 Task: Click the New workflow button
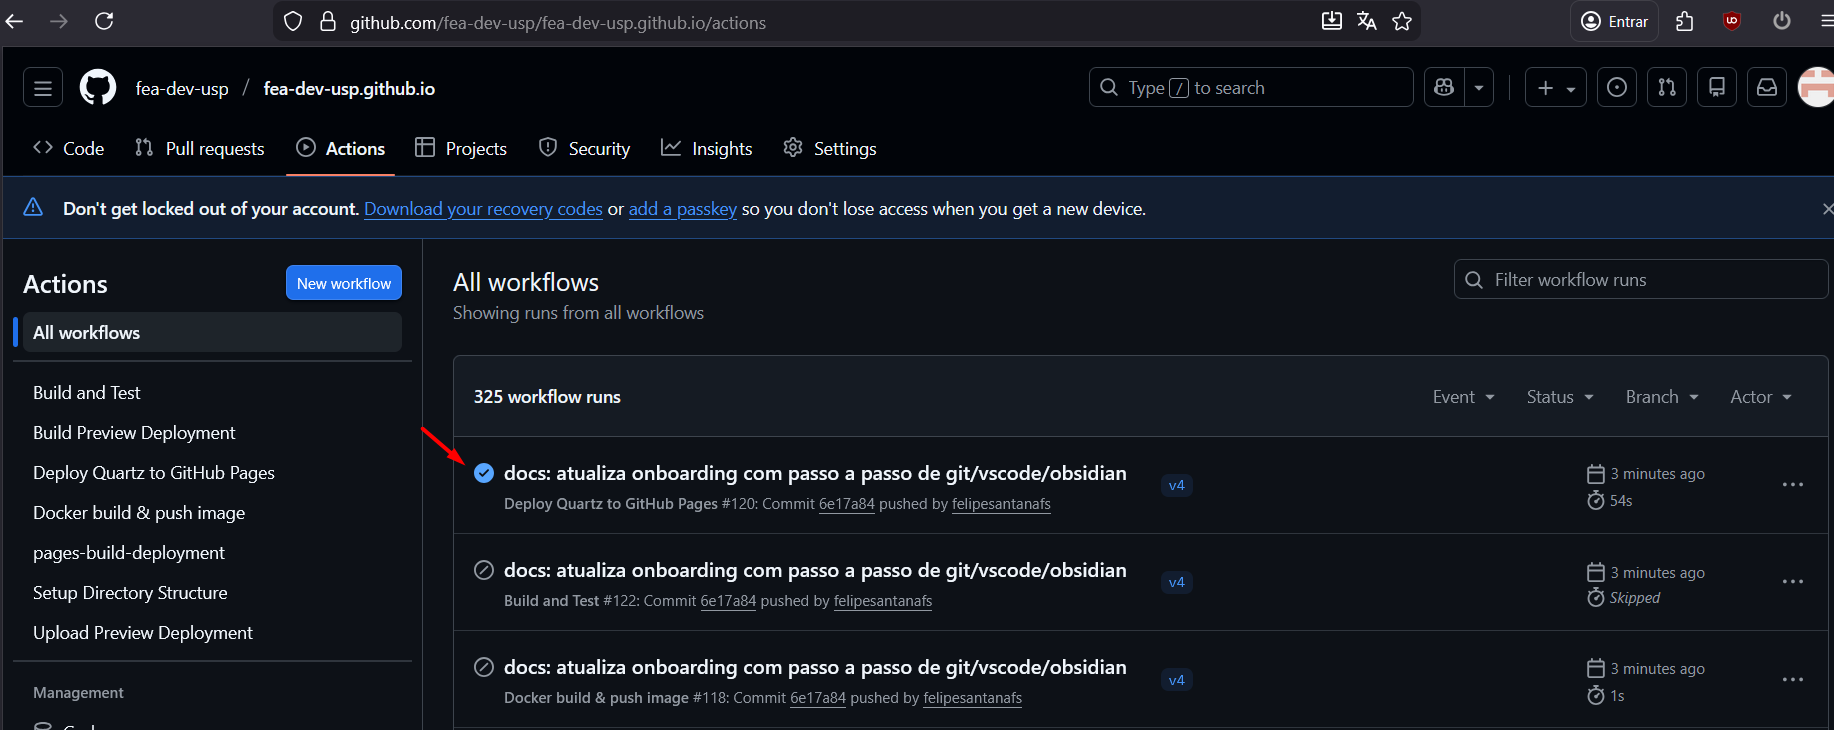pyautogui.click(x=343, y=283)
